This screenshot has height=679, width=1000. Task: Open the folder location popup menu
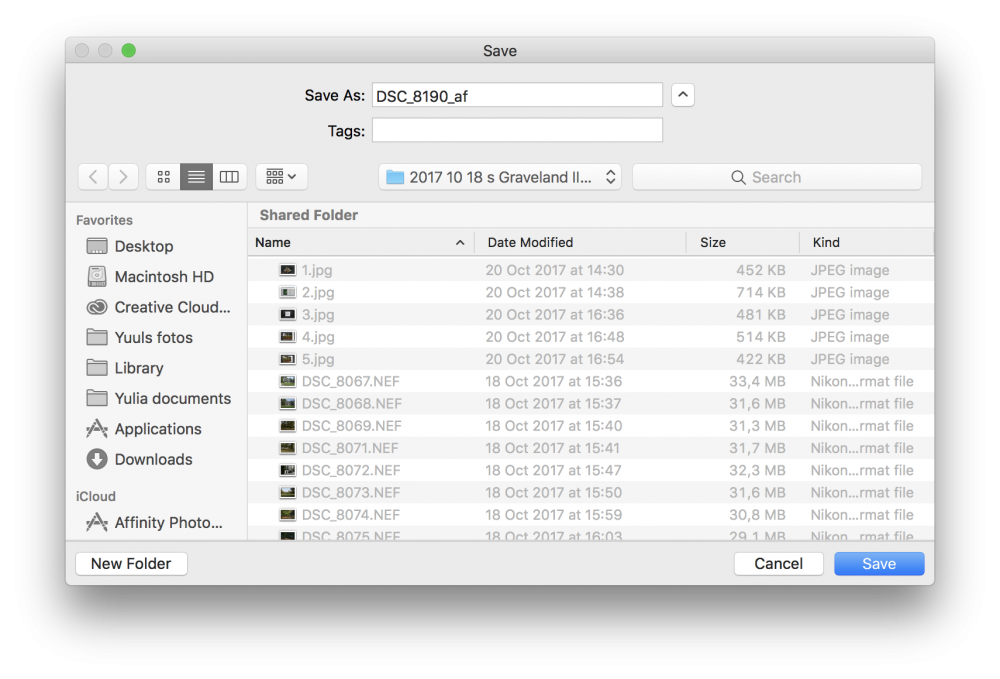point(500,177)
